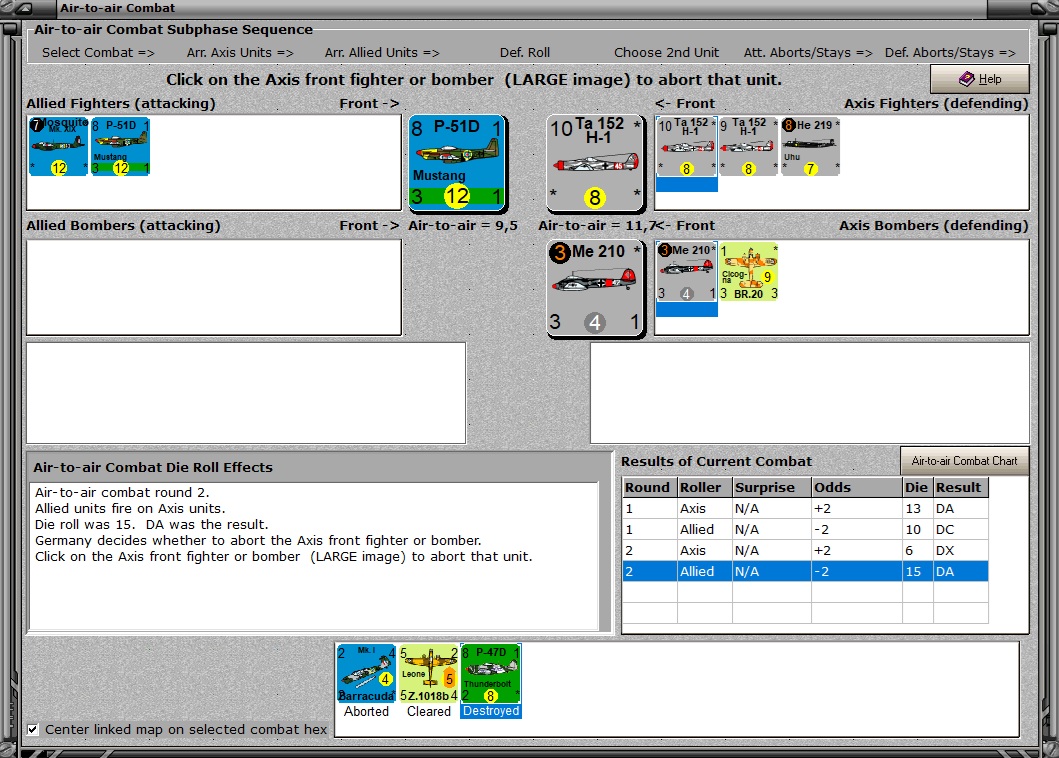Screen dimensions: 1059x758
Task: Click the 'Def. Roll' subphase step
Action: 525,53
